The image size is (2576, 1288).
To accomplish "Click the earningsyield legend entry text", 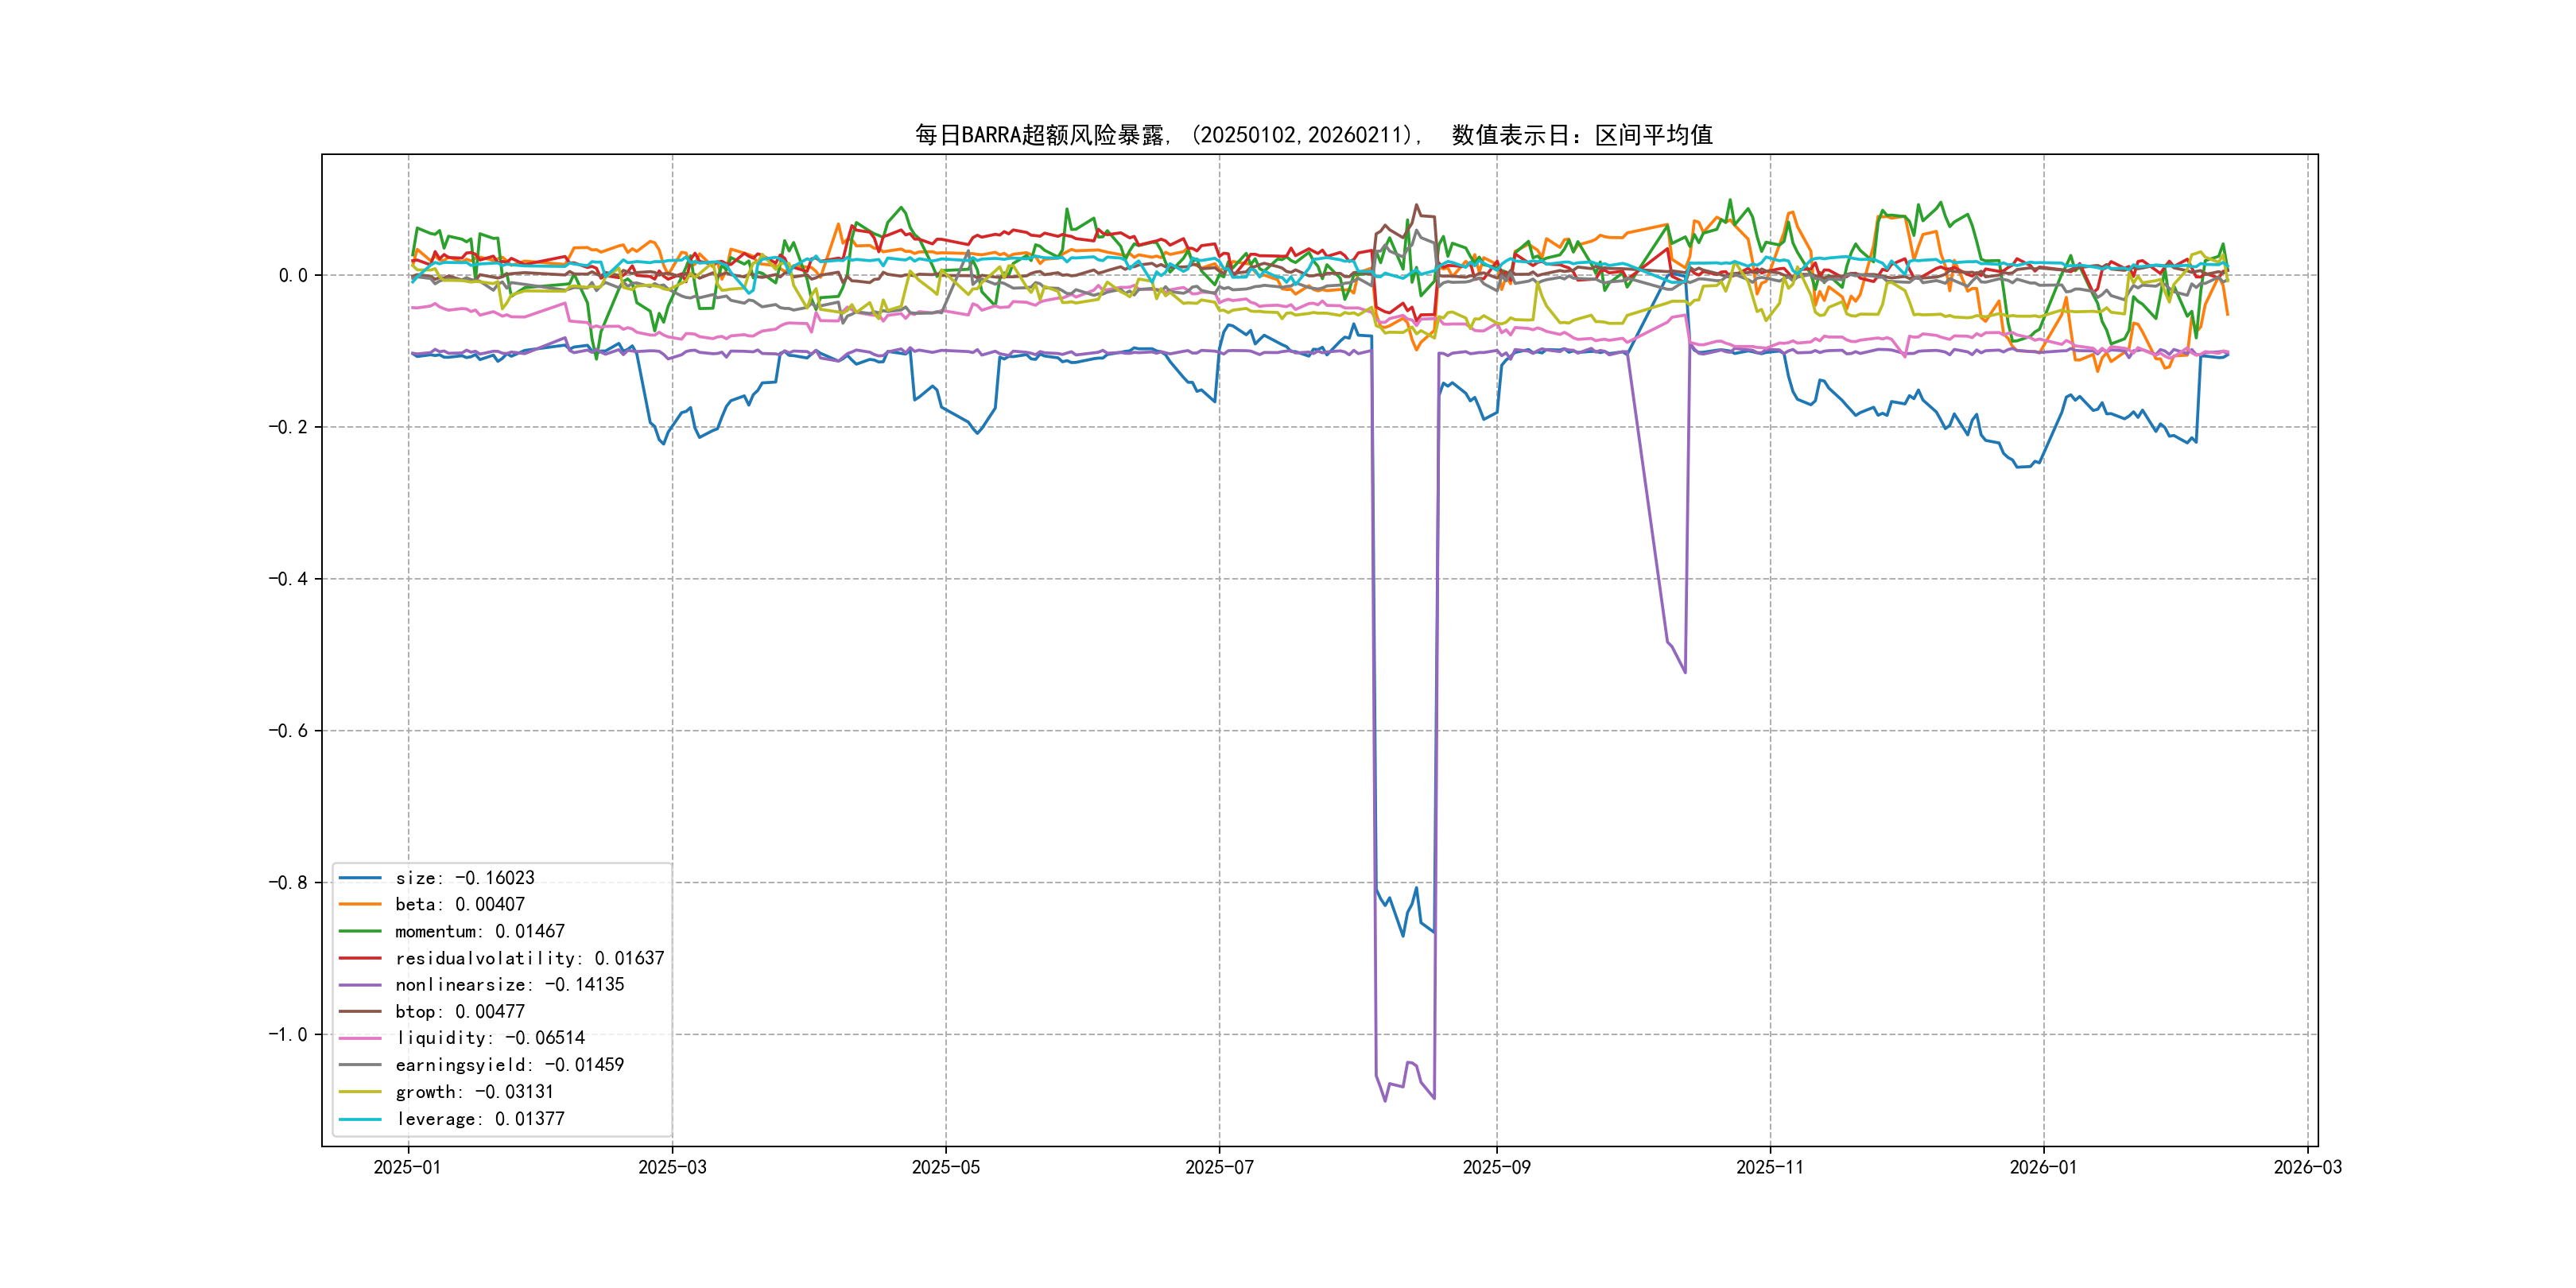I will click(x=509, y=1065).
